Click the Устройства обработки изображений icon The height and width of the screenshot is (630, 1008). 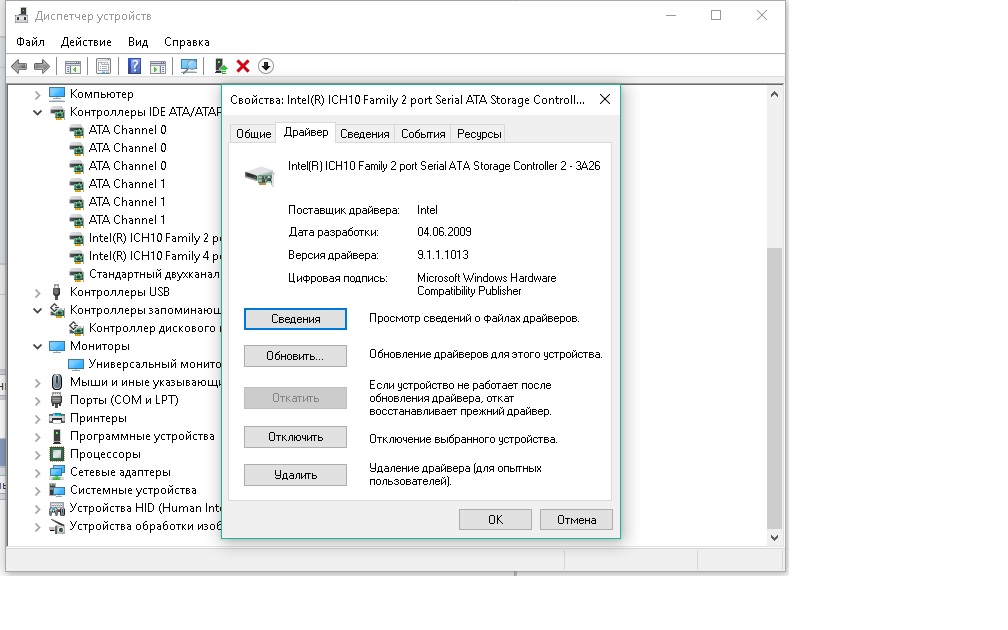[57, 526]
